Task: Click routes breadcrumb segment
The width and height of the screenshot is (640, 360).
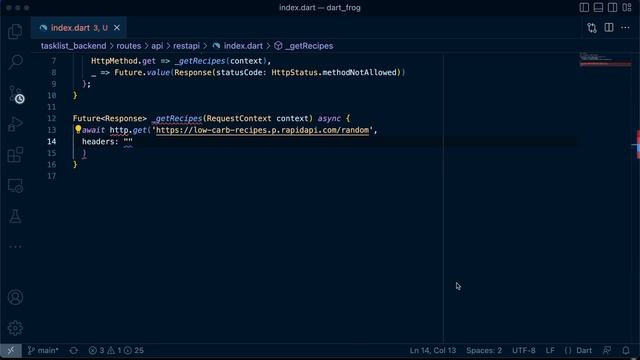Action: coord(129,46)
